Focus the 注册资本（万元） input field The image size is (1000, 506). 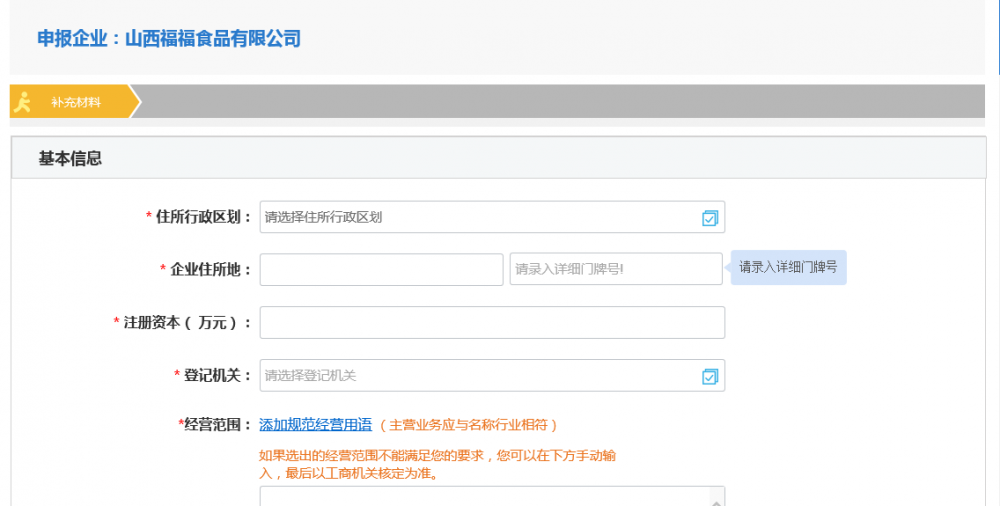pos(492,323)
